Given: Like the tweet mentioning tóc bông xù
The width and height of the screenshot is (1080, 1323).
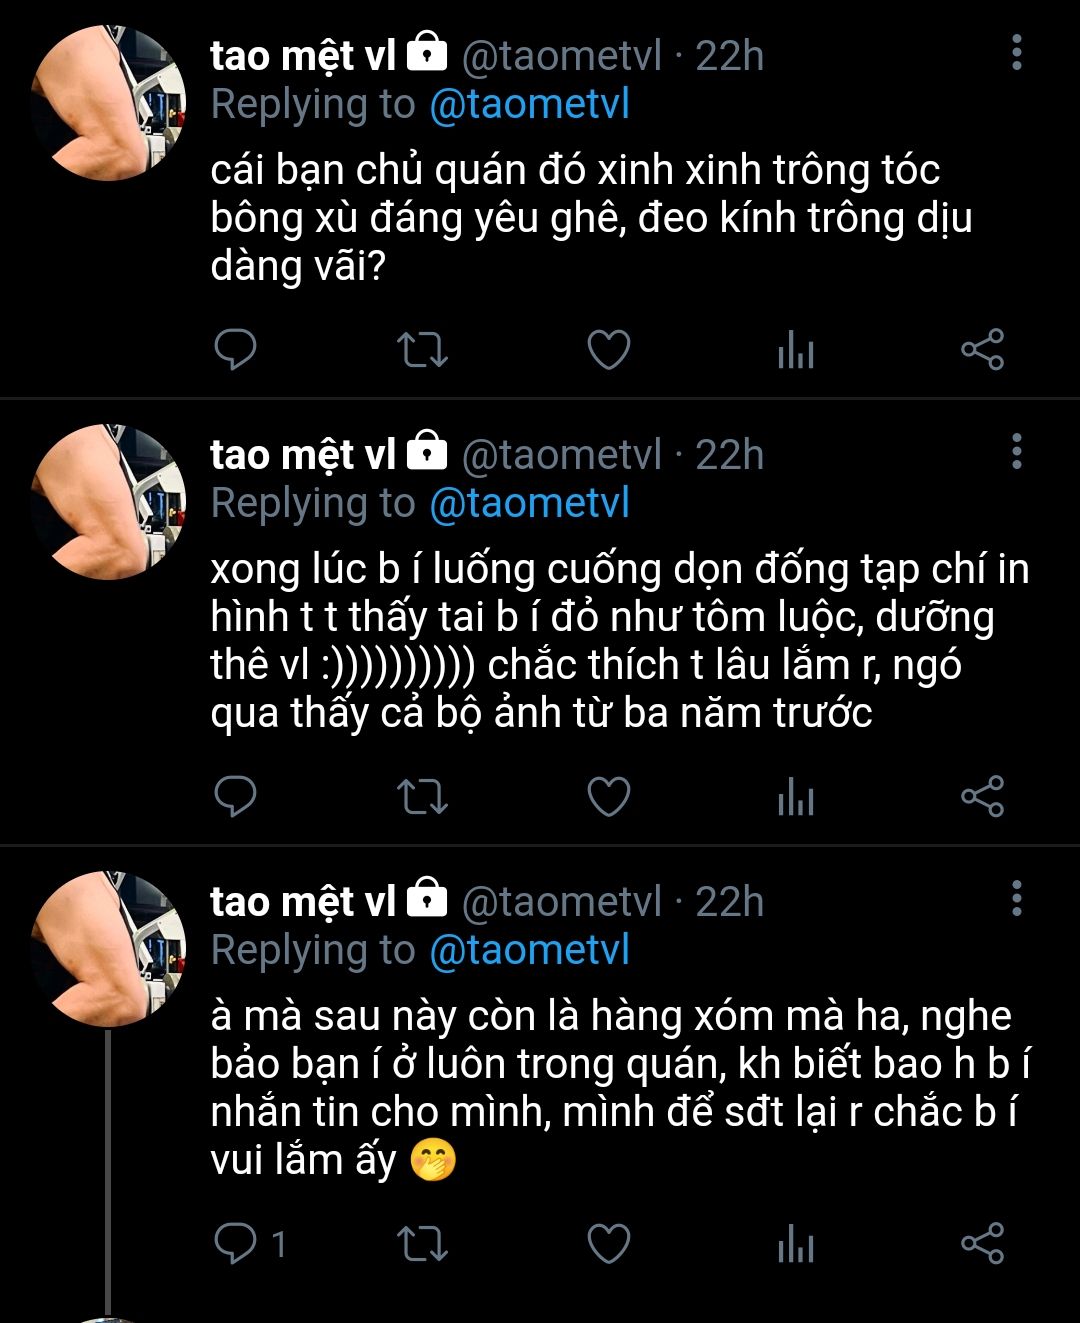Looking at the screenshot, I should tap(608, 351).
